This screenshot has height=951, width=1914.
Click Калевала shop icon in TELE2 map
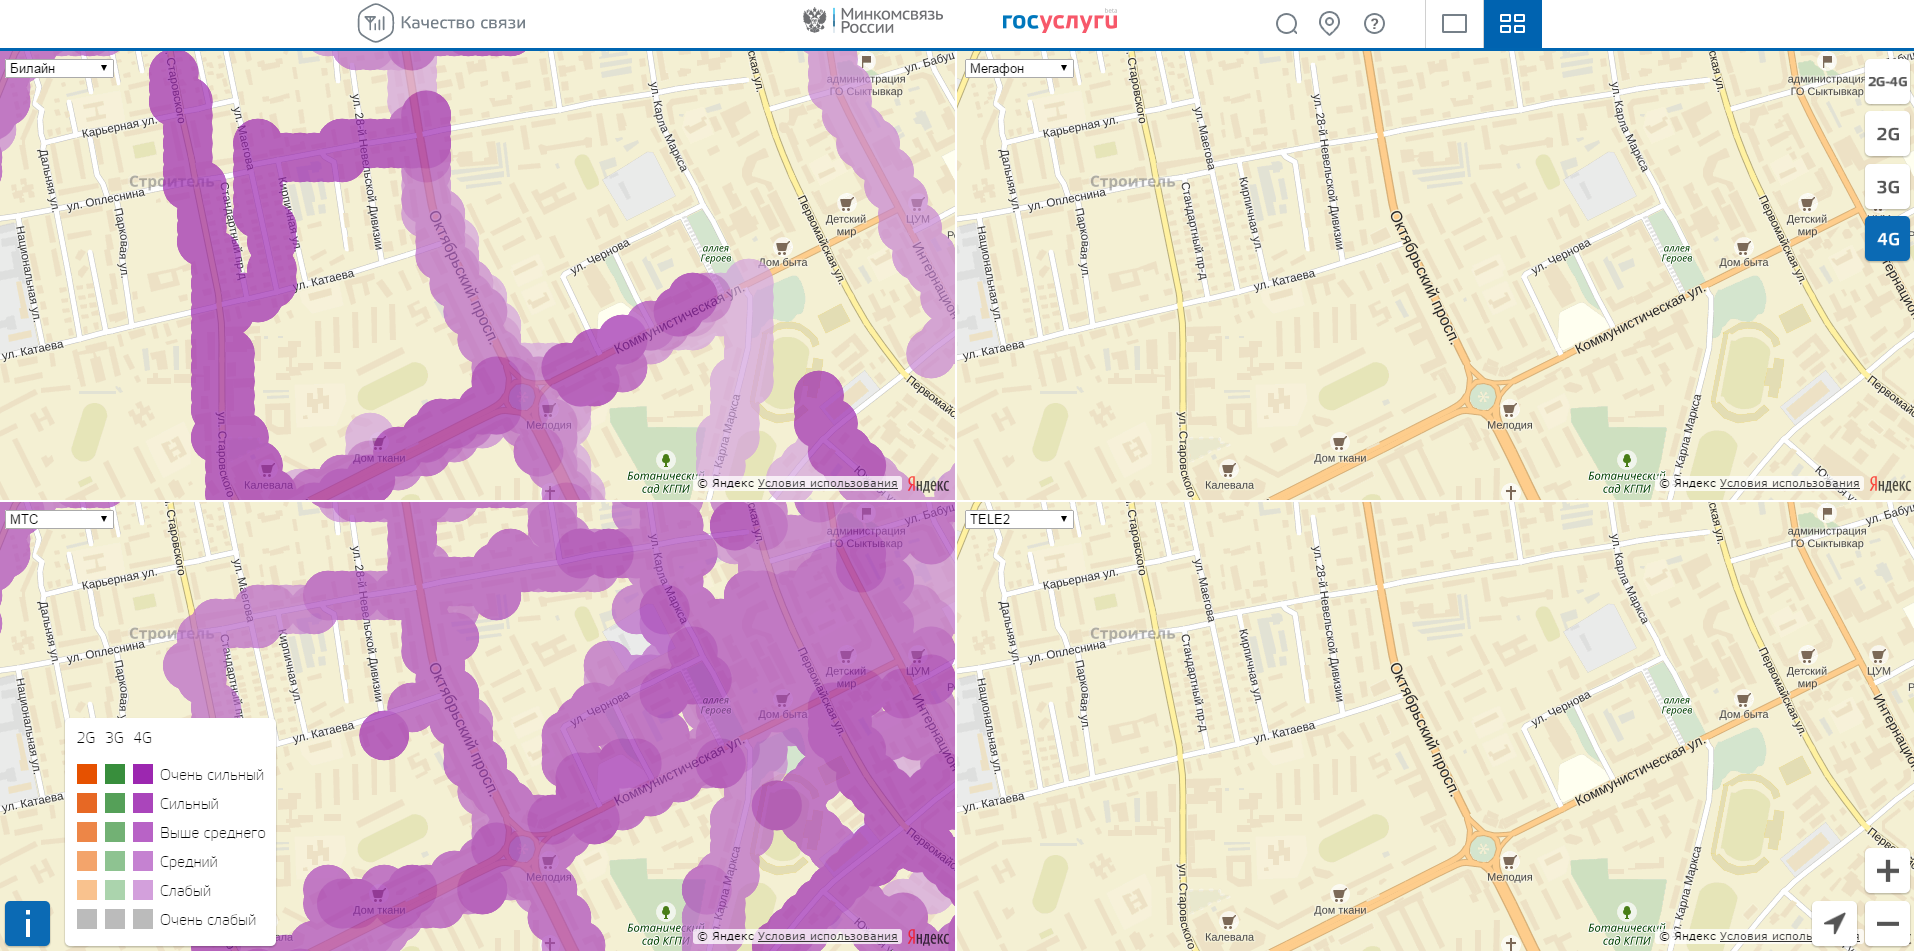coord(1228,922)
